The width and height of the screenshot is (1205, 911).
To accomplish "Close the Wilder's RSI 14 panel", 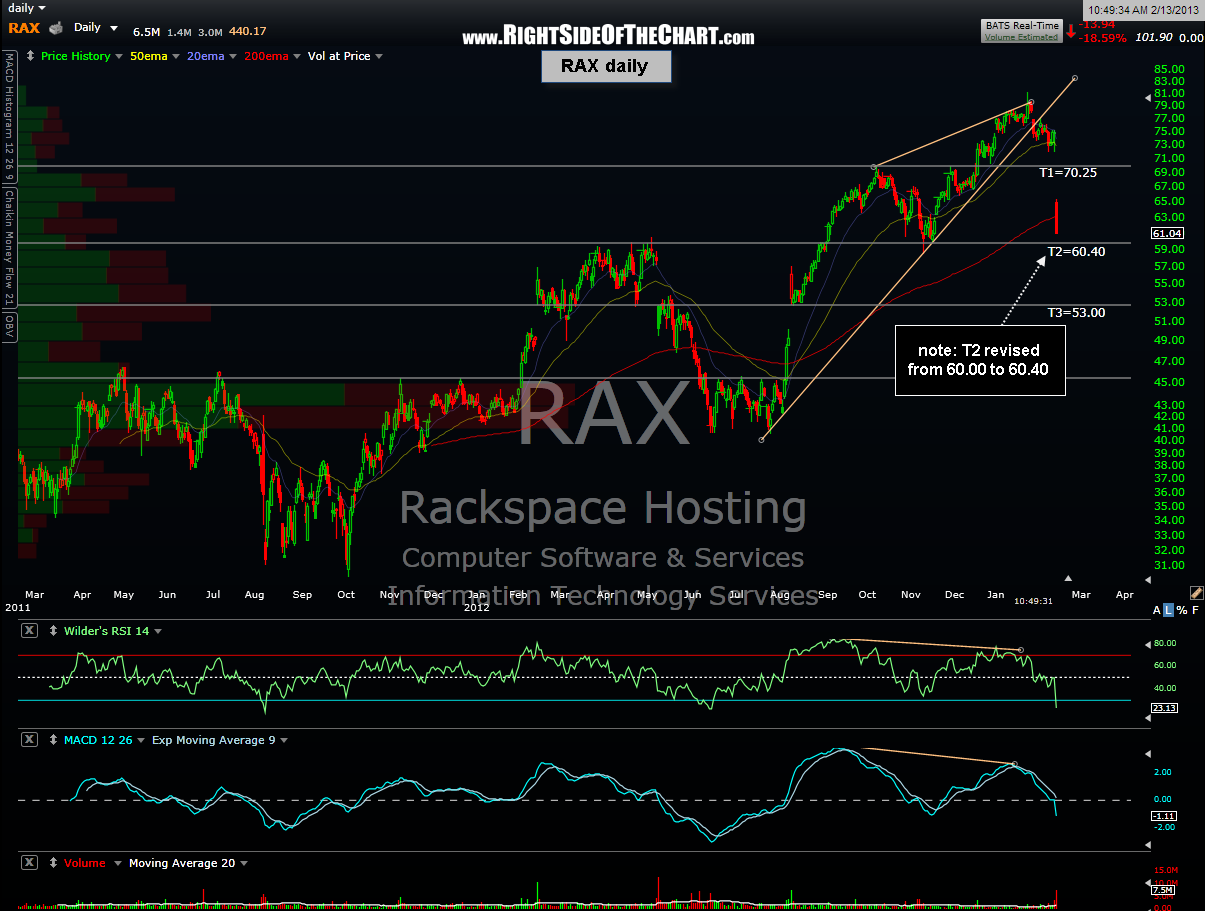I will click(29, 631).
